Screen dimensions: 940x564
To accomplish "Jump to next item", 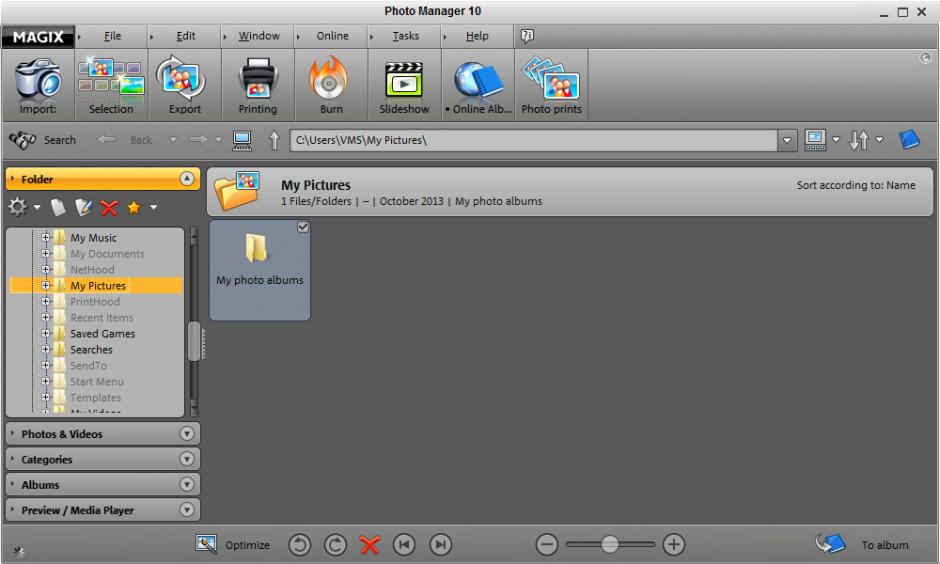I will pyautogui.click(x=441, y=545).
